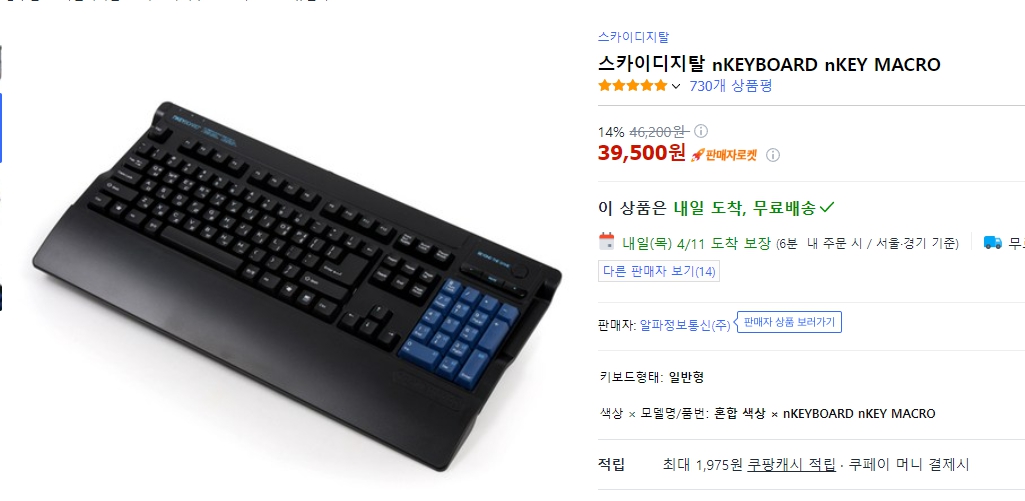This screenshot has width=1025, height=501.
Task: Click the 내일(목) 4/11 도착 보장 text
Action: pyautogui.click(x=696, y=243)
